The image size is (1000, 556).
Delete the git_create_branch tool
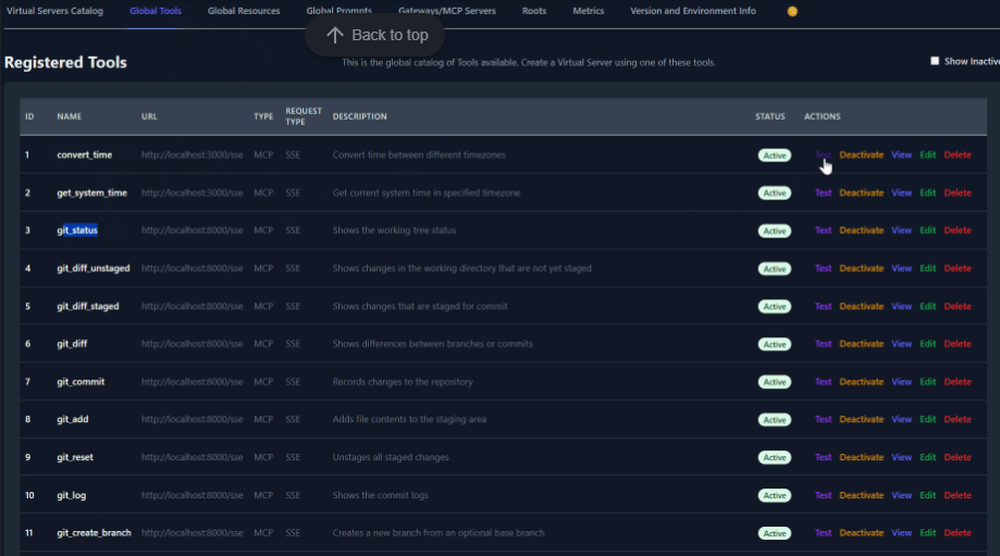(x=957, y=532)
